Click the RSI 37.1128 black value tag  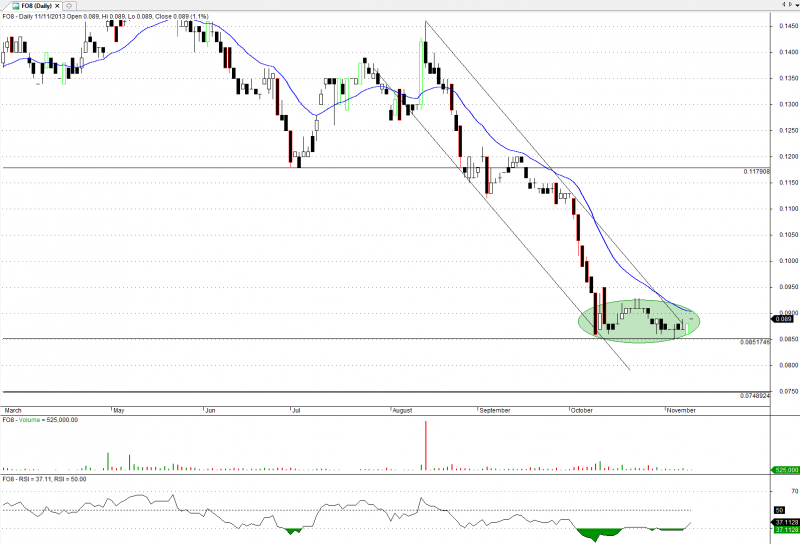(x=784, y=522)
